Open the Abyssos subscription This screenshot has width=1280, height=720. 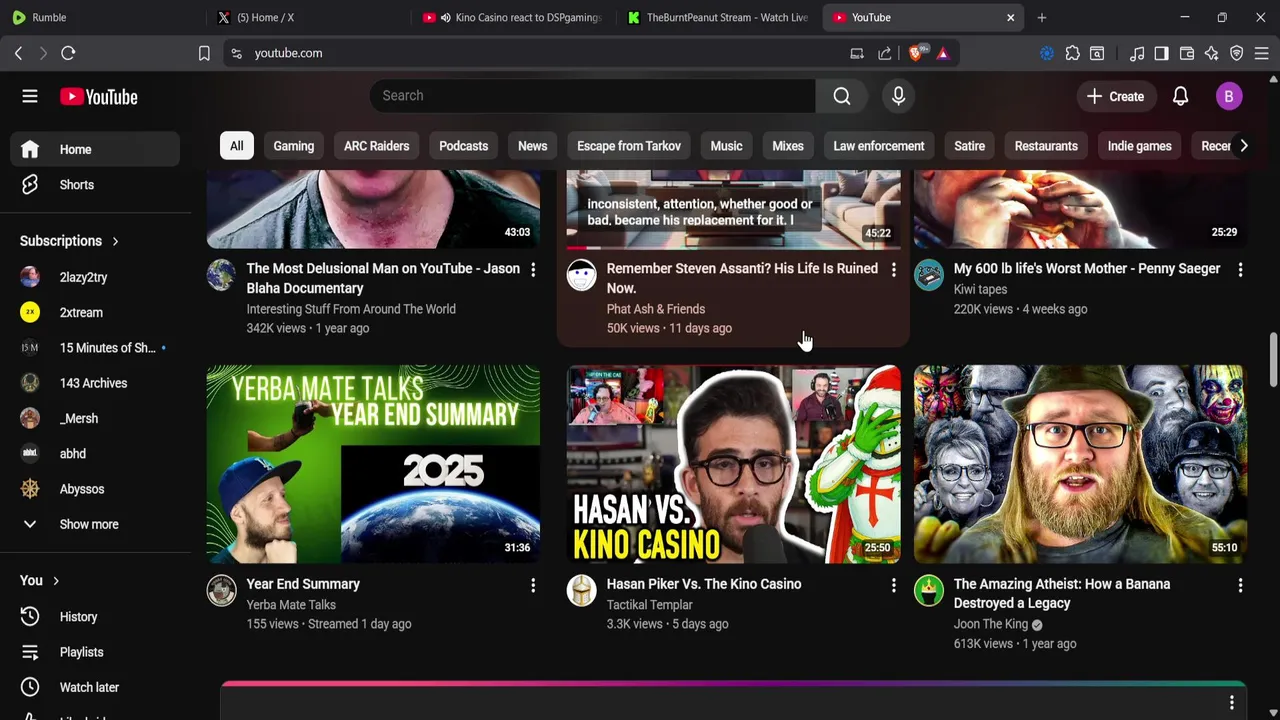[x=95, y=489]
